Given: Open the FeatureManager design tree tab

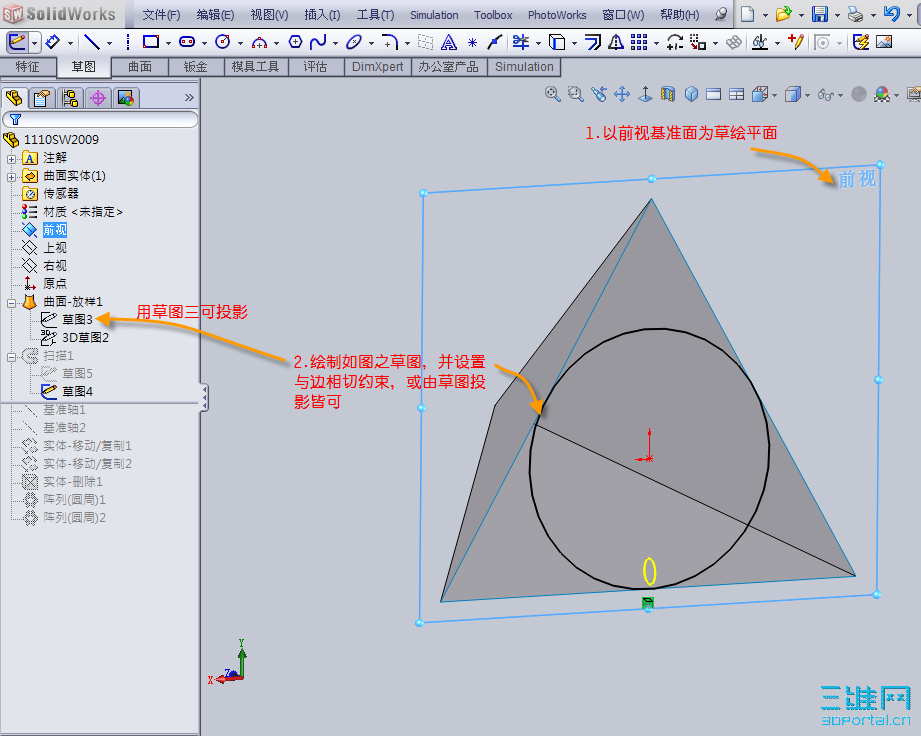Looking at the screenshot, I should click(x=14, y=98).
